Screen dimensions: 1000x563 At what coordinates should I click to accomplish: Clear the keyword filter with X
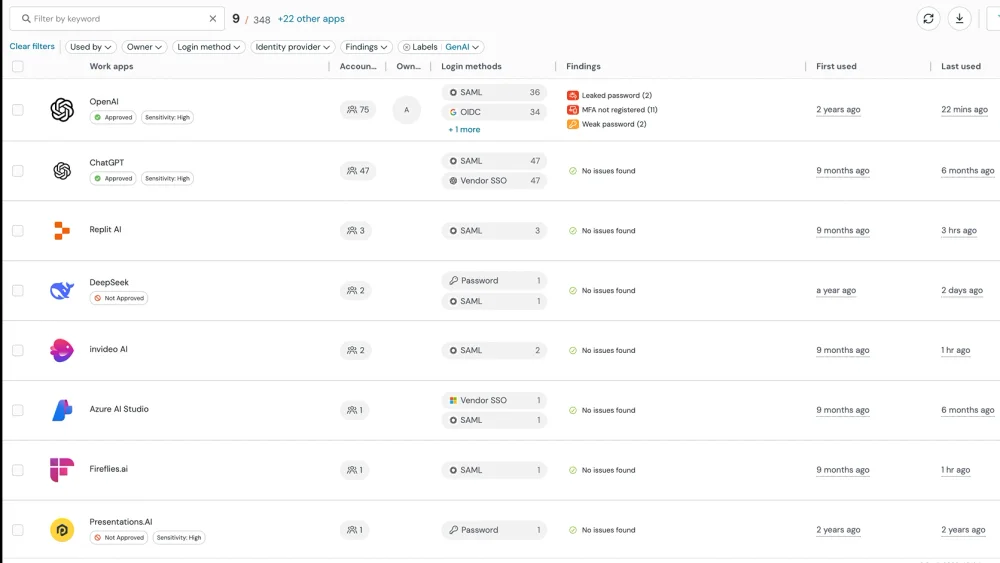213,18
